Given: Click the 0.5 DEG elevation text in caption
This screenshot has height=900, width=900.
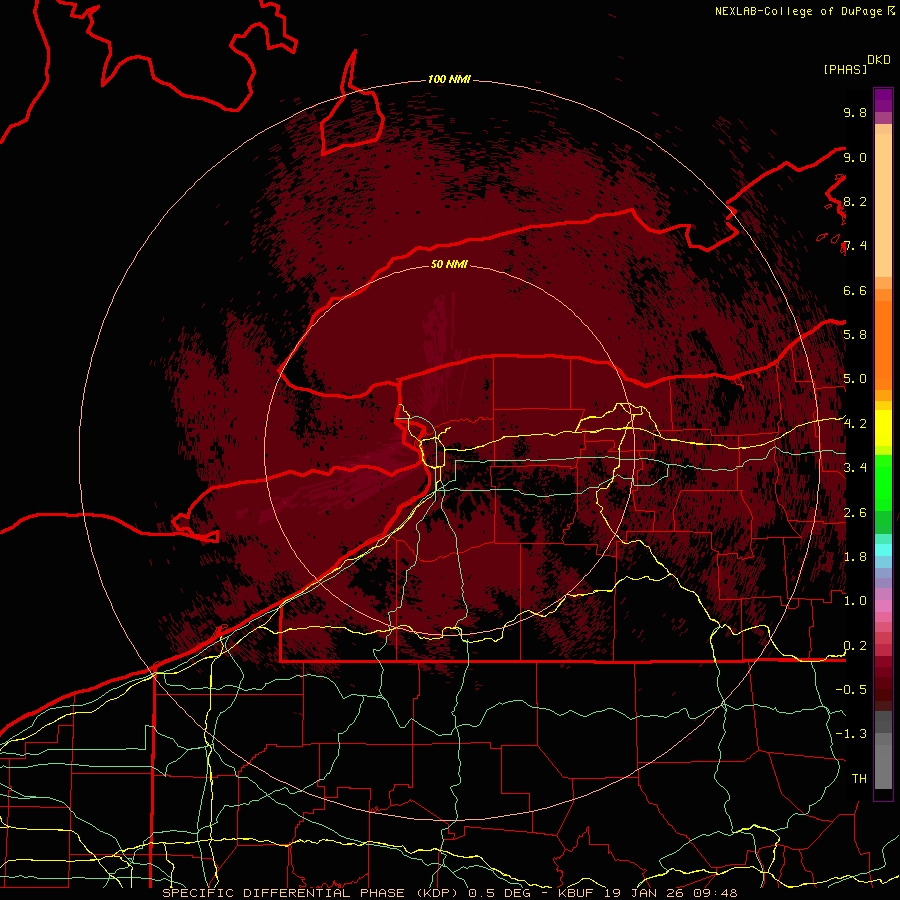Looking at the screenshot, I should click(499, 893).
